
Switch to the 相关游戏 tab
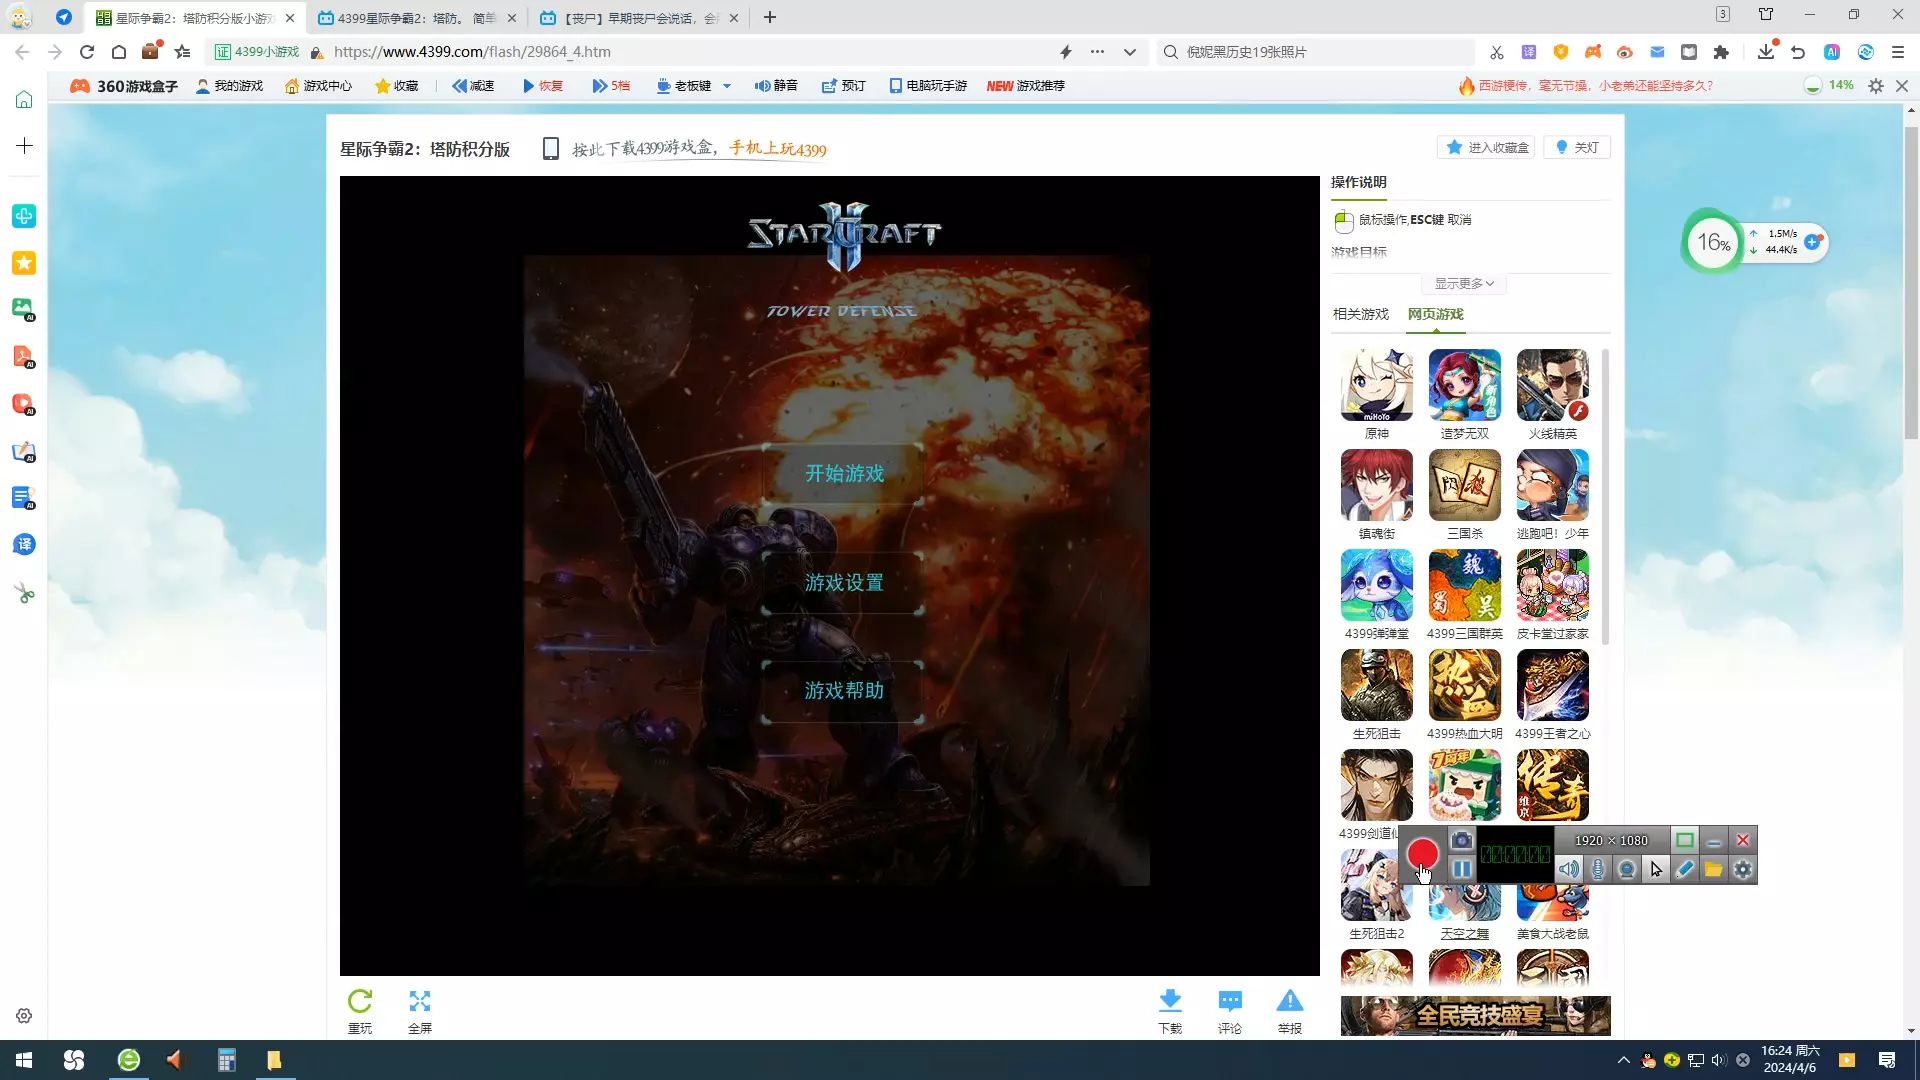(1360, 314)
